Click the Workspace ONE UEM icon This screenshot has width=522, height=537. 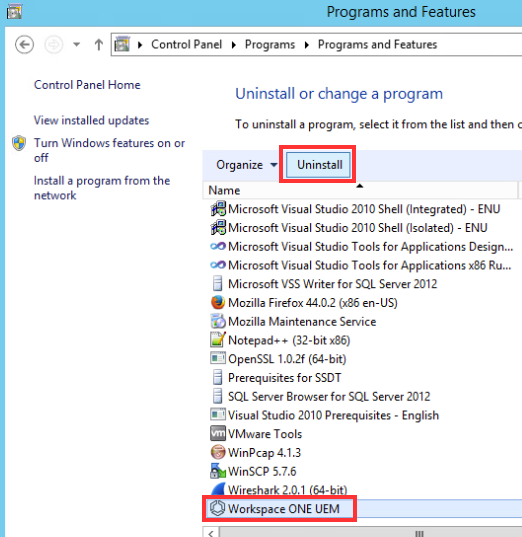[217, 508]
